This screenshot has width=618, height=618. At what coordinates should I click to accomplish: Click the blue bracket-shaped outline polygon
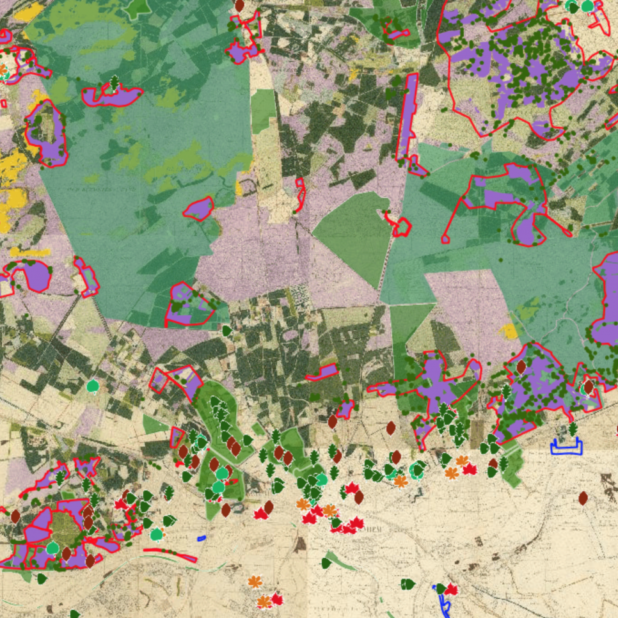pos(566,446)
